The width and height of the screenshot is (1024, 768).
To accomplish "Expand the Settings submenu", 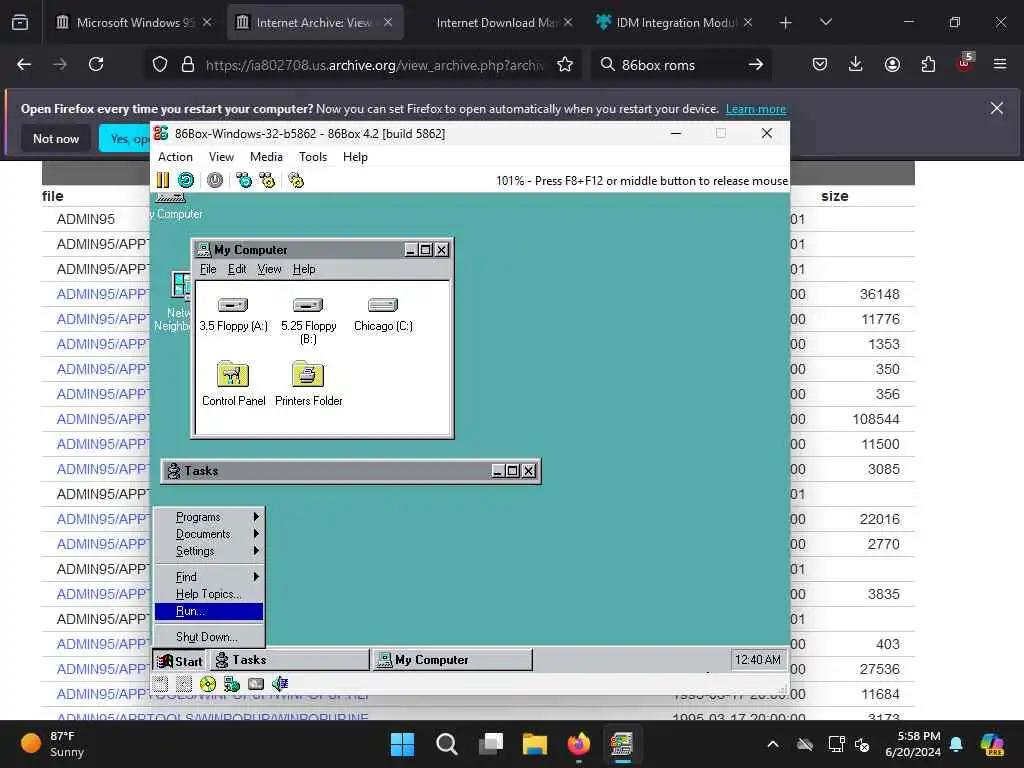I will [x=210, y=551].
